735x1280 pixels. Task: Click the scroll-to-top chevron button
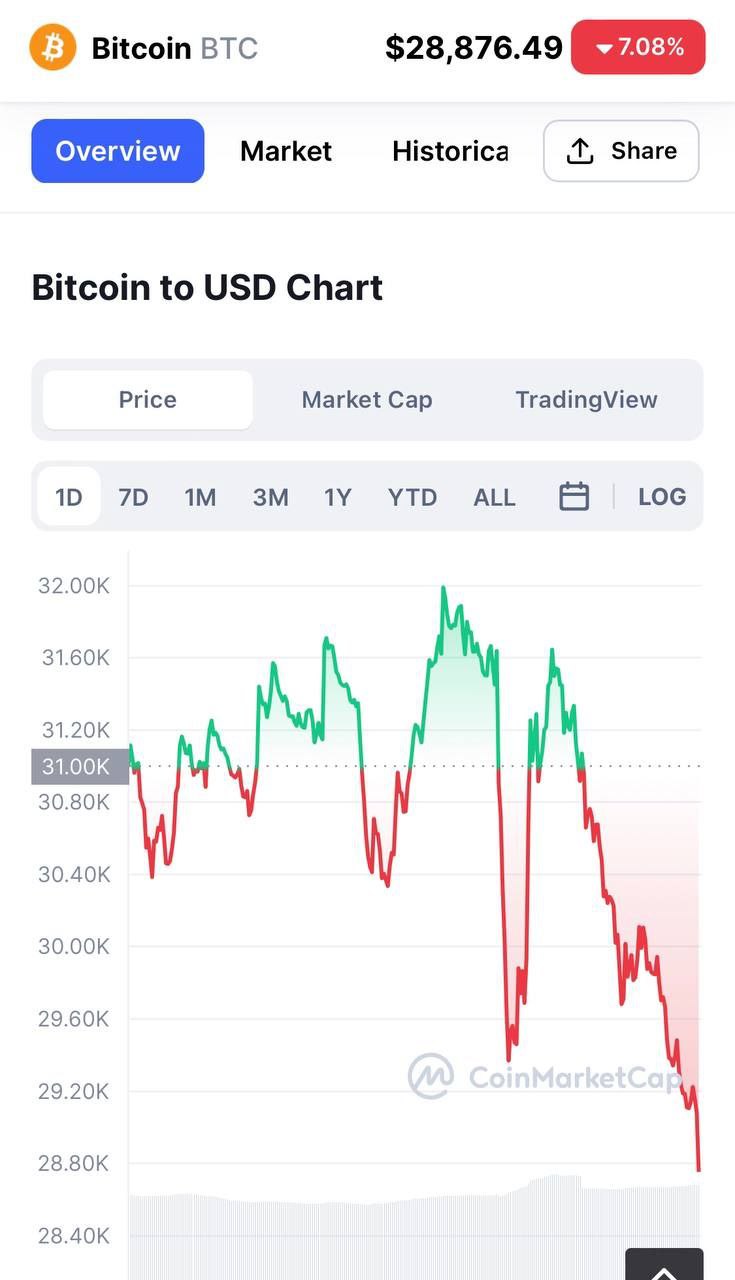pyautogui.click(x=664, y=1266)
